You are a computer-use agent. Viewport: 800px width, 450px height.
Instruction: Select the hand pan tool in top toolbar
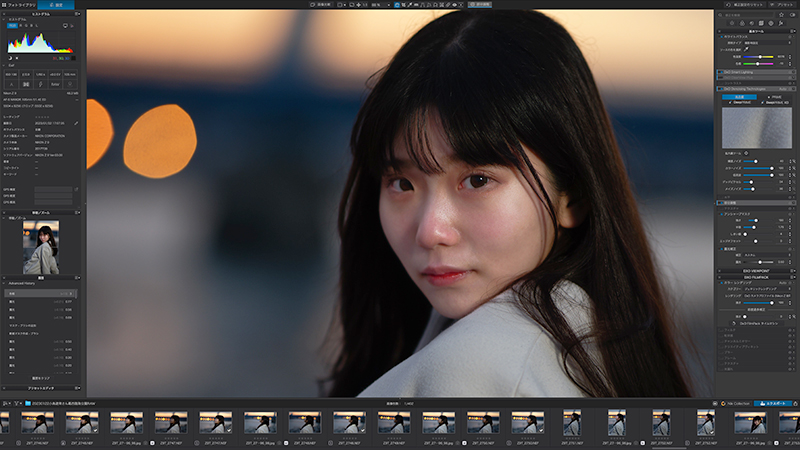397,5
